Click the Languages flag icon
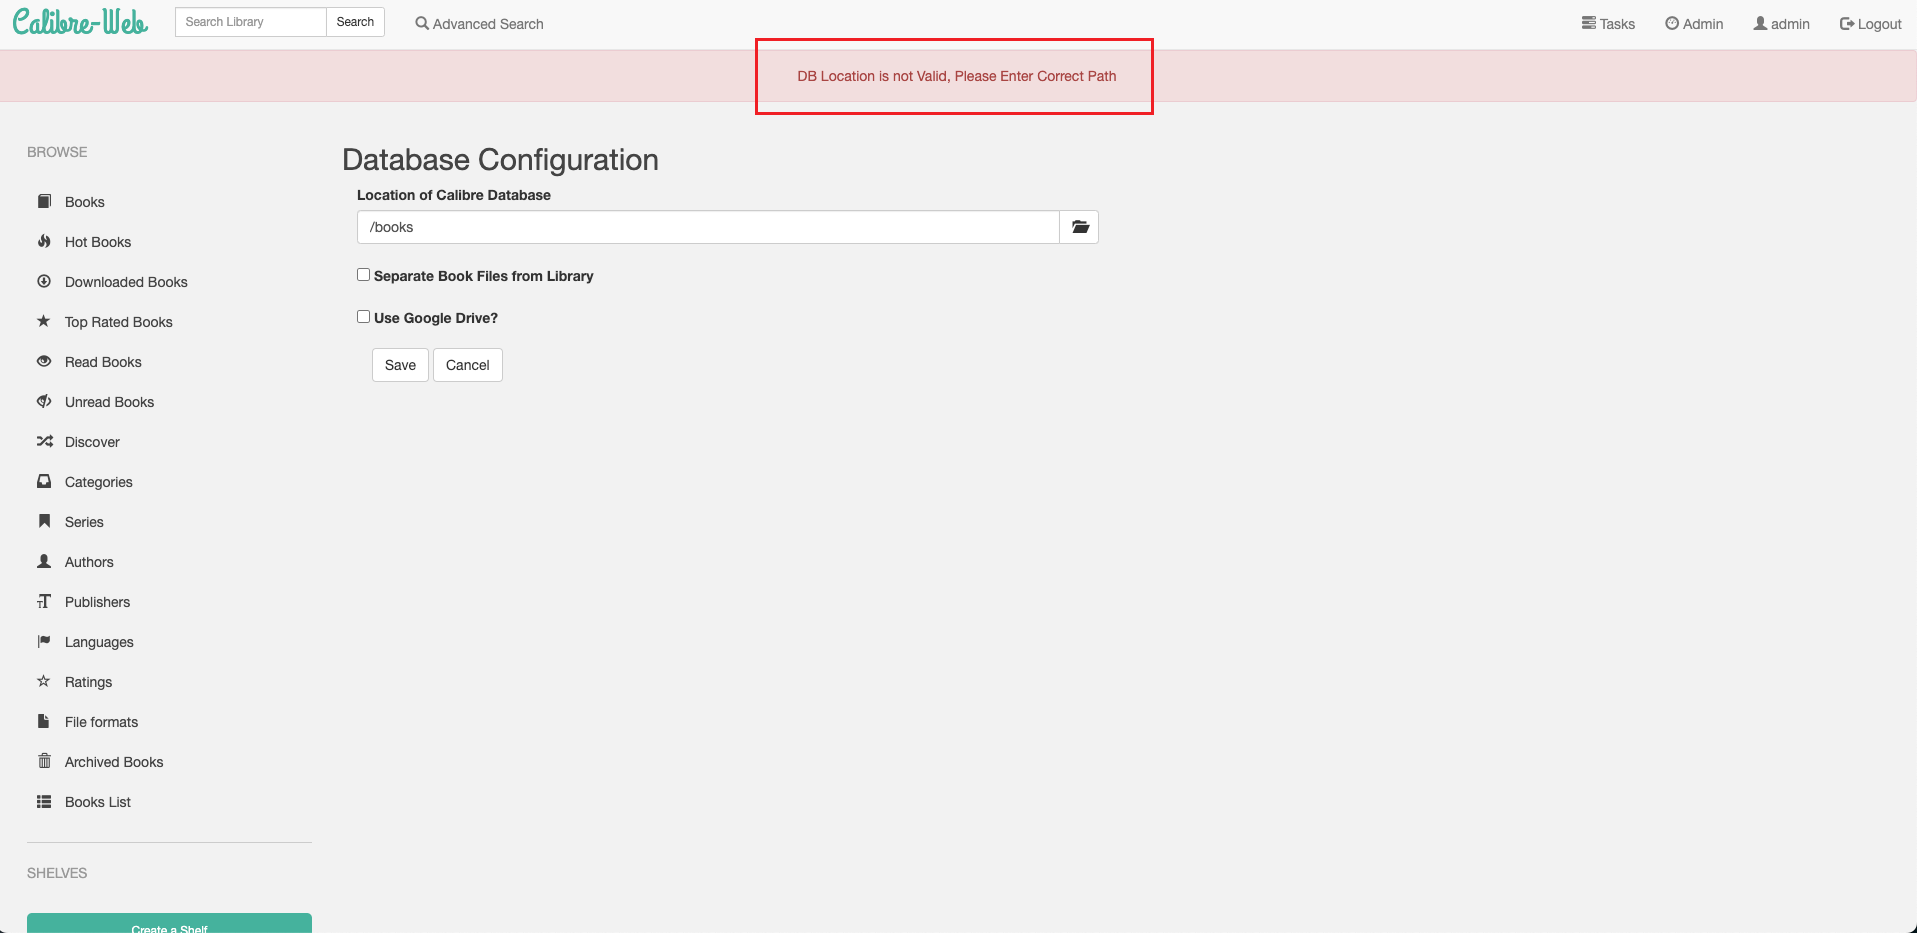The image size is (1917, 933). (x=44, y=642)
